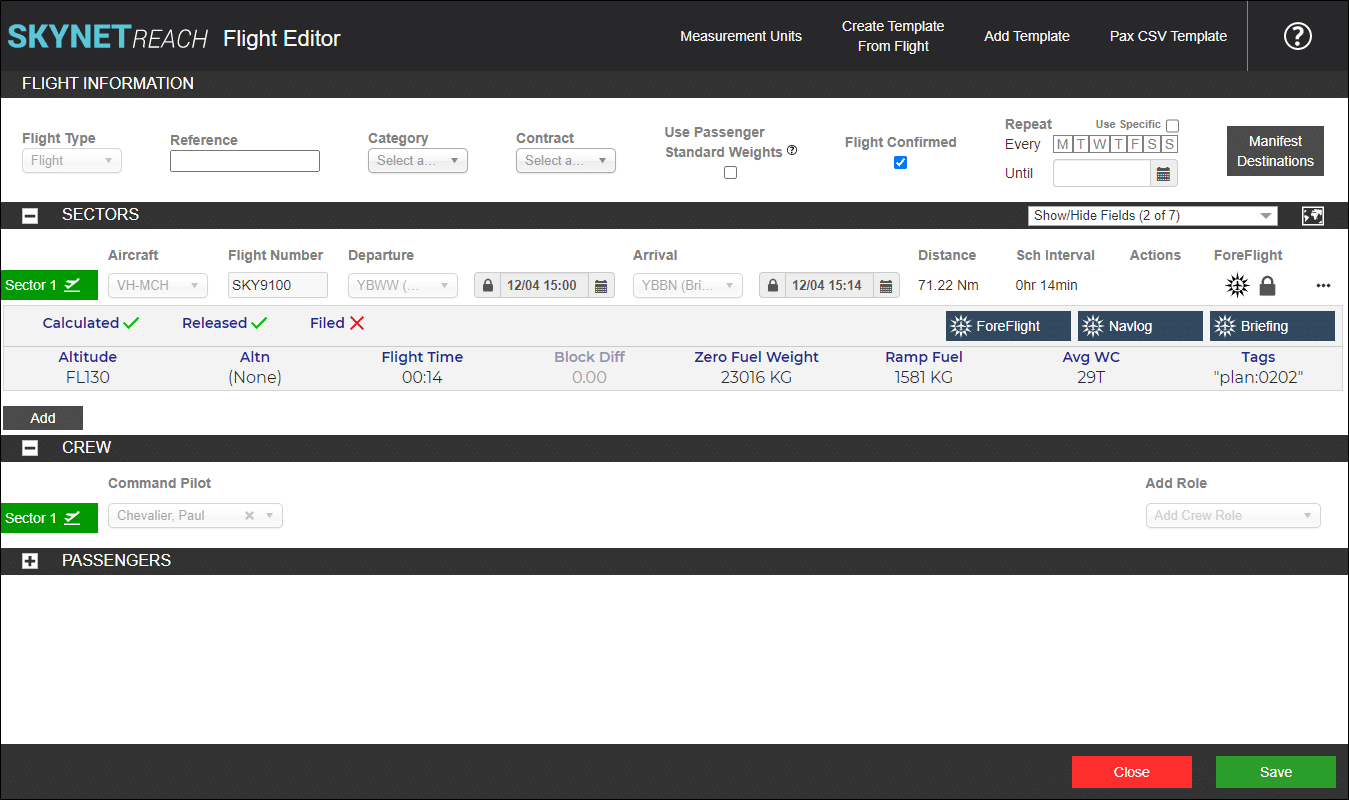
Task: Open the departure date calendar picker
Action: click(x=601, y=286)
